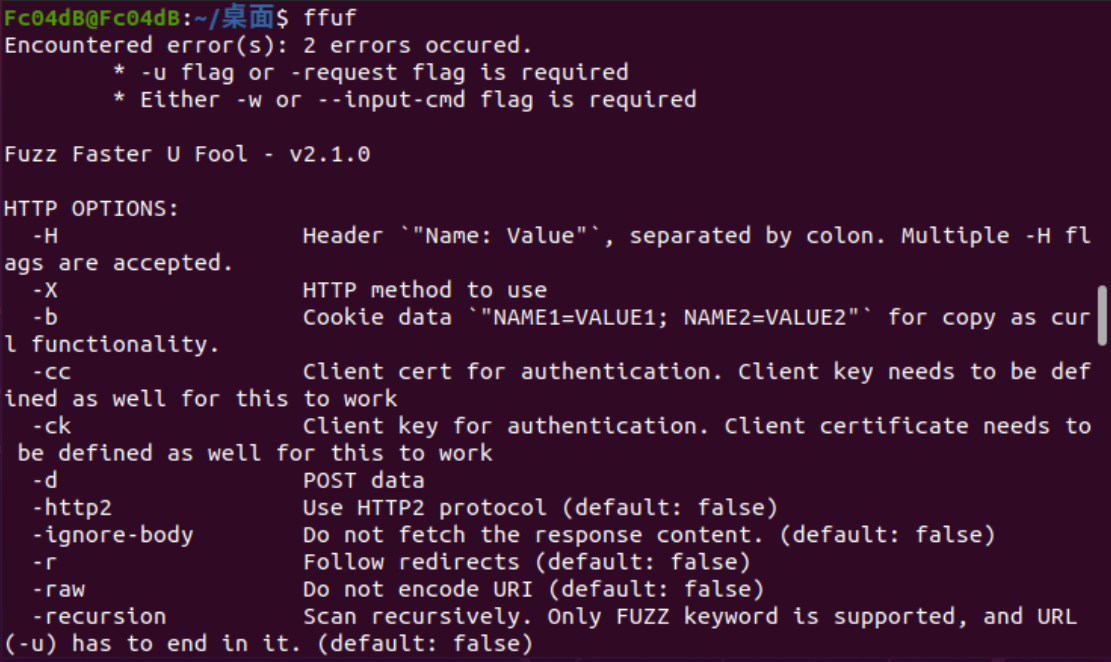Viewport: 1111px width, 662px height.
Task: Click the ffuf command at the prompt
Action: click(329, 17)
